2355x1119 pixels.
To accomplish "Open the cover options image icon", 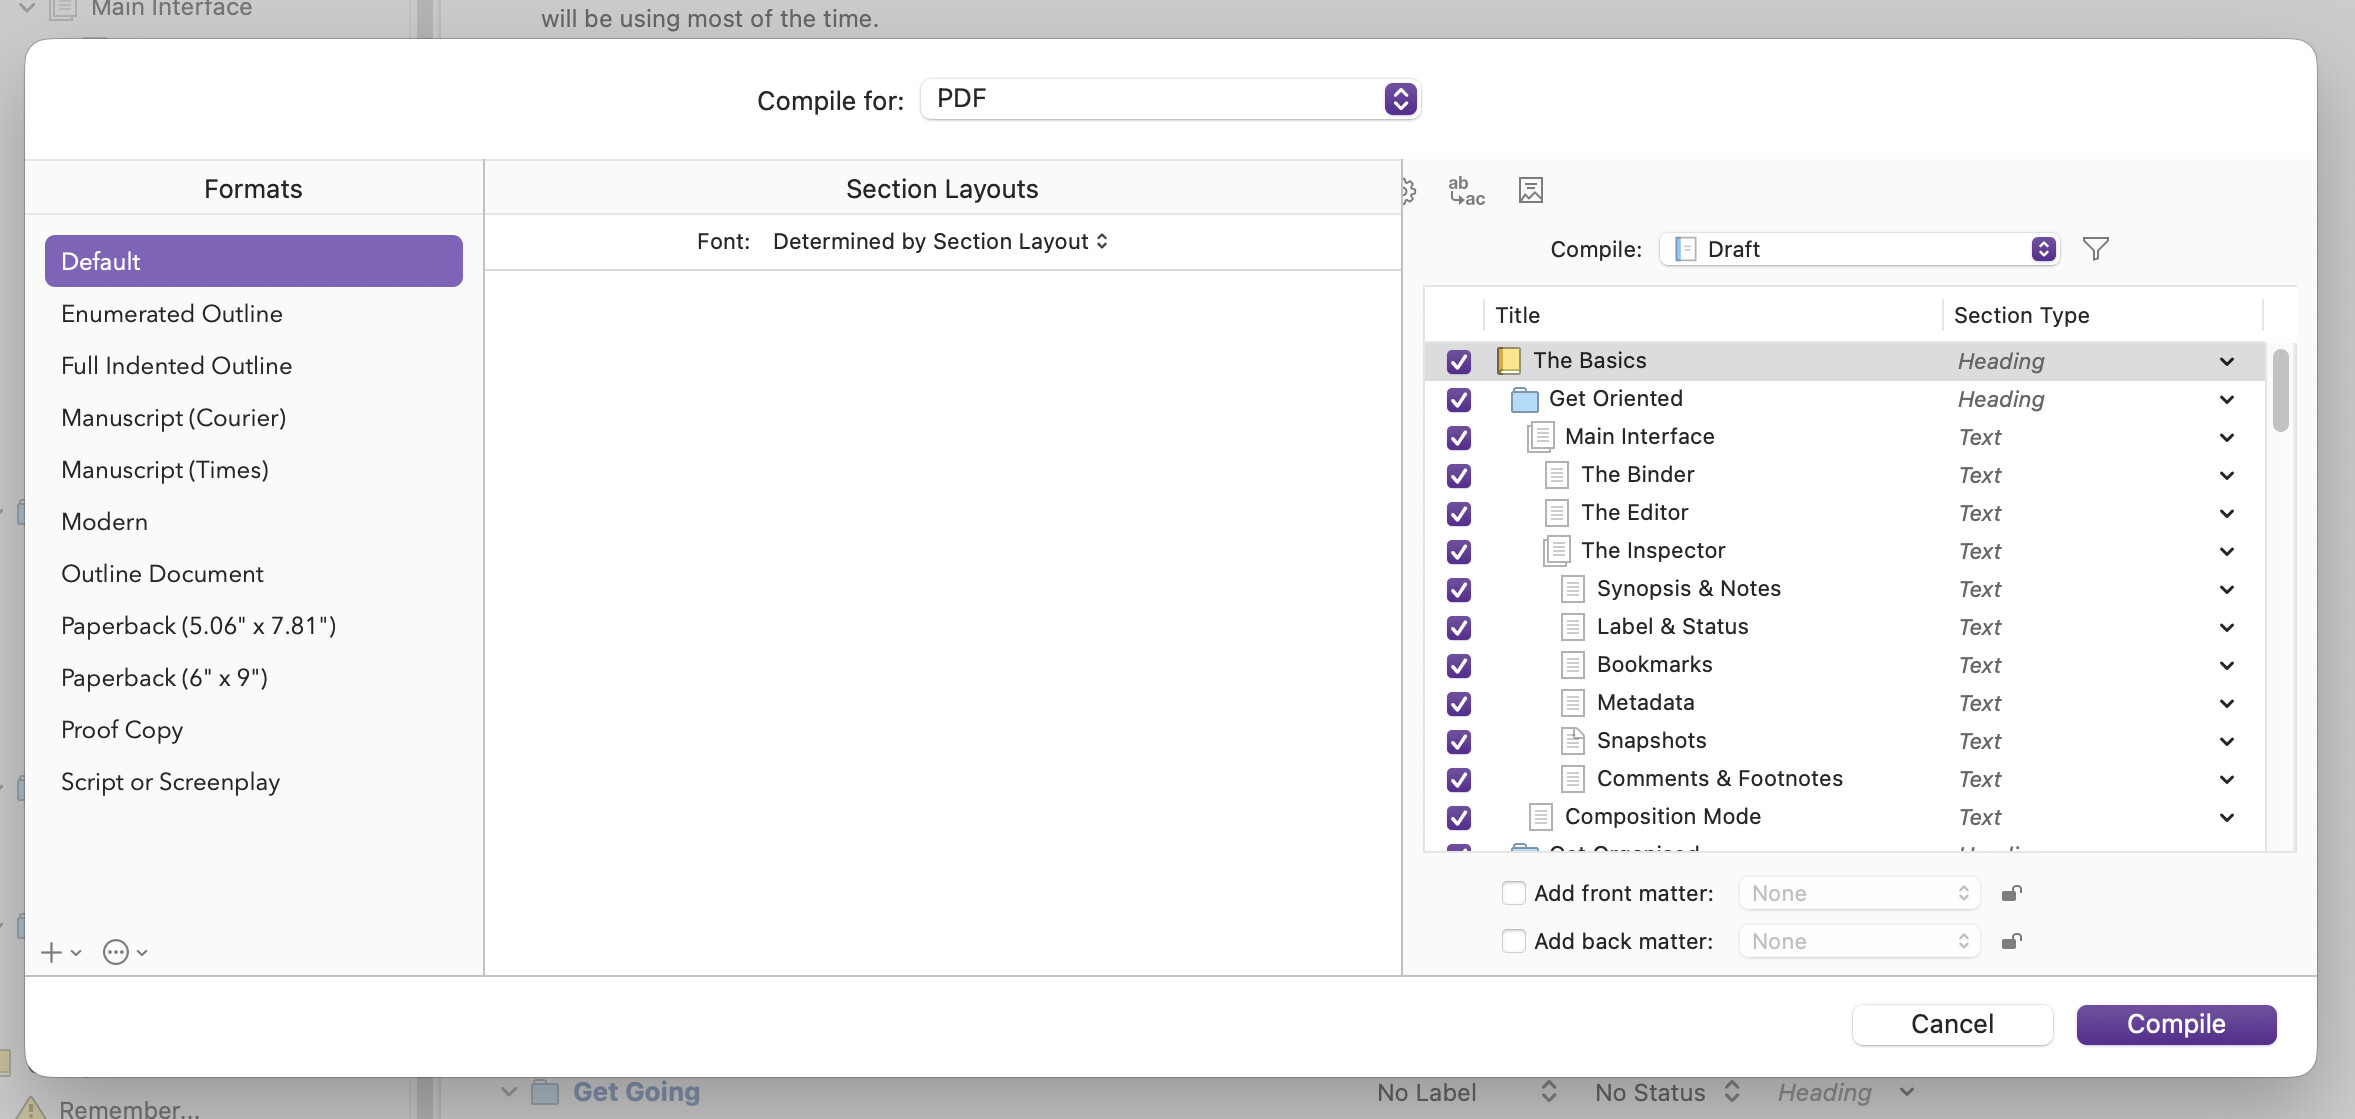I will (1530, 190).
